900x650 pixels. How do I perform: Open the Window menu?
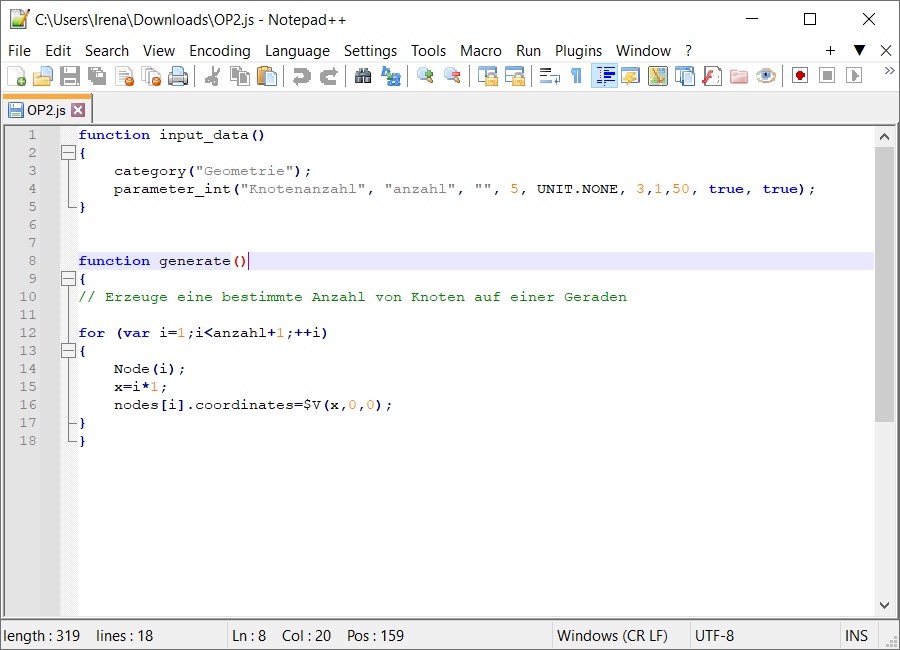point(643,51)
